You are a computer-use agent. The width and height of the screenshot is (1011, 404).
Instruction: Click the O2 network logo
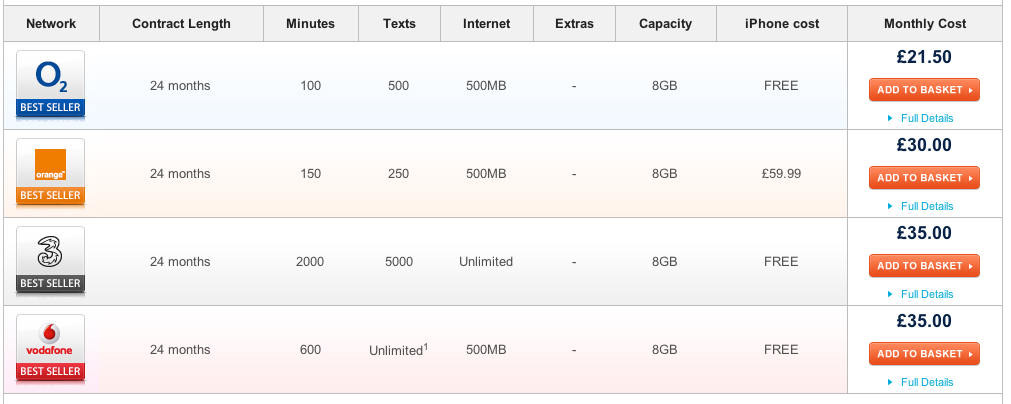[x=50, y=76]
